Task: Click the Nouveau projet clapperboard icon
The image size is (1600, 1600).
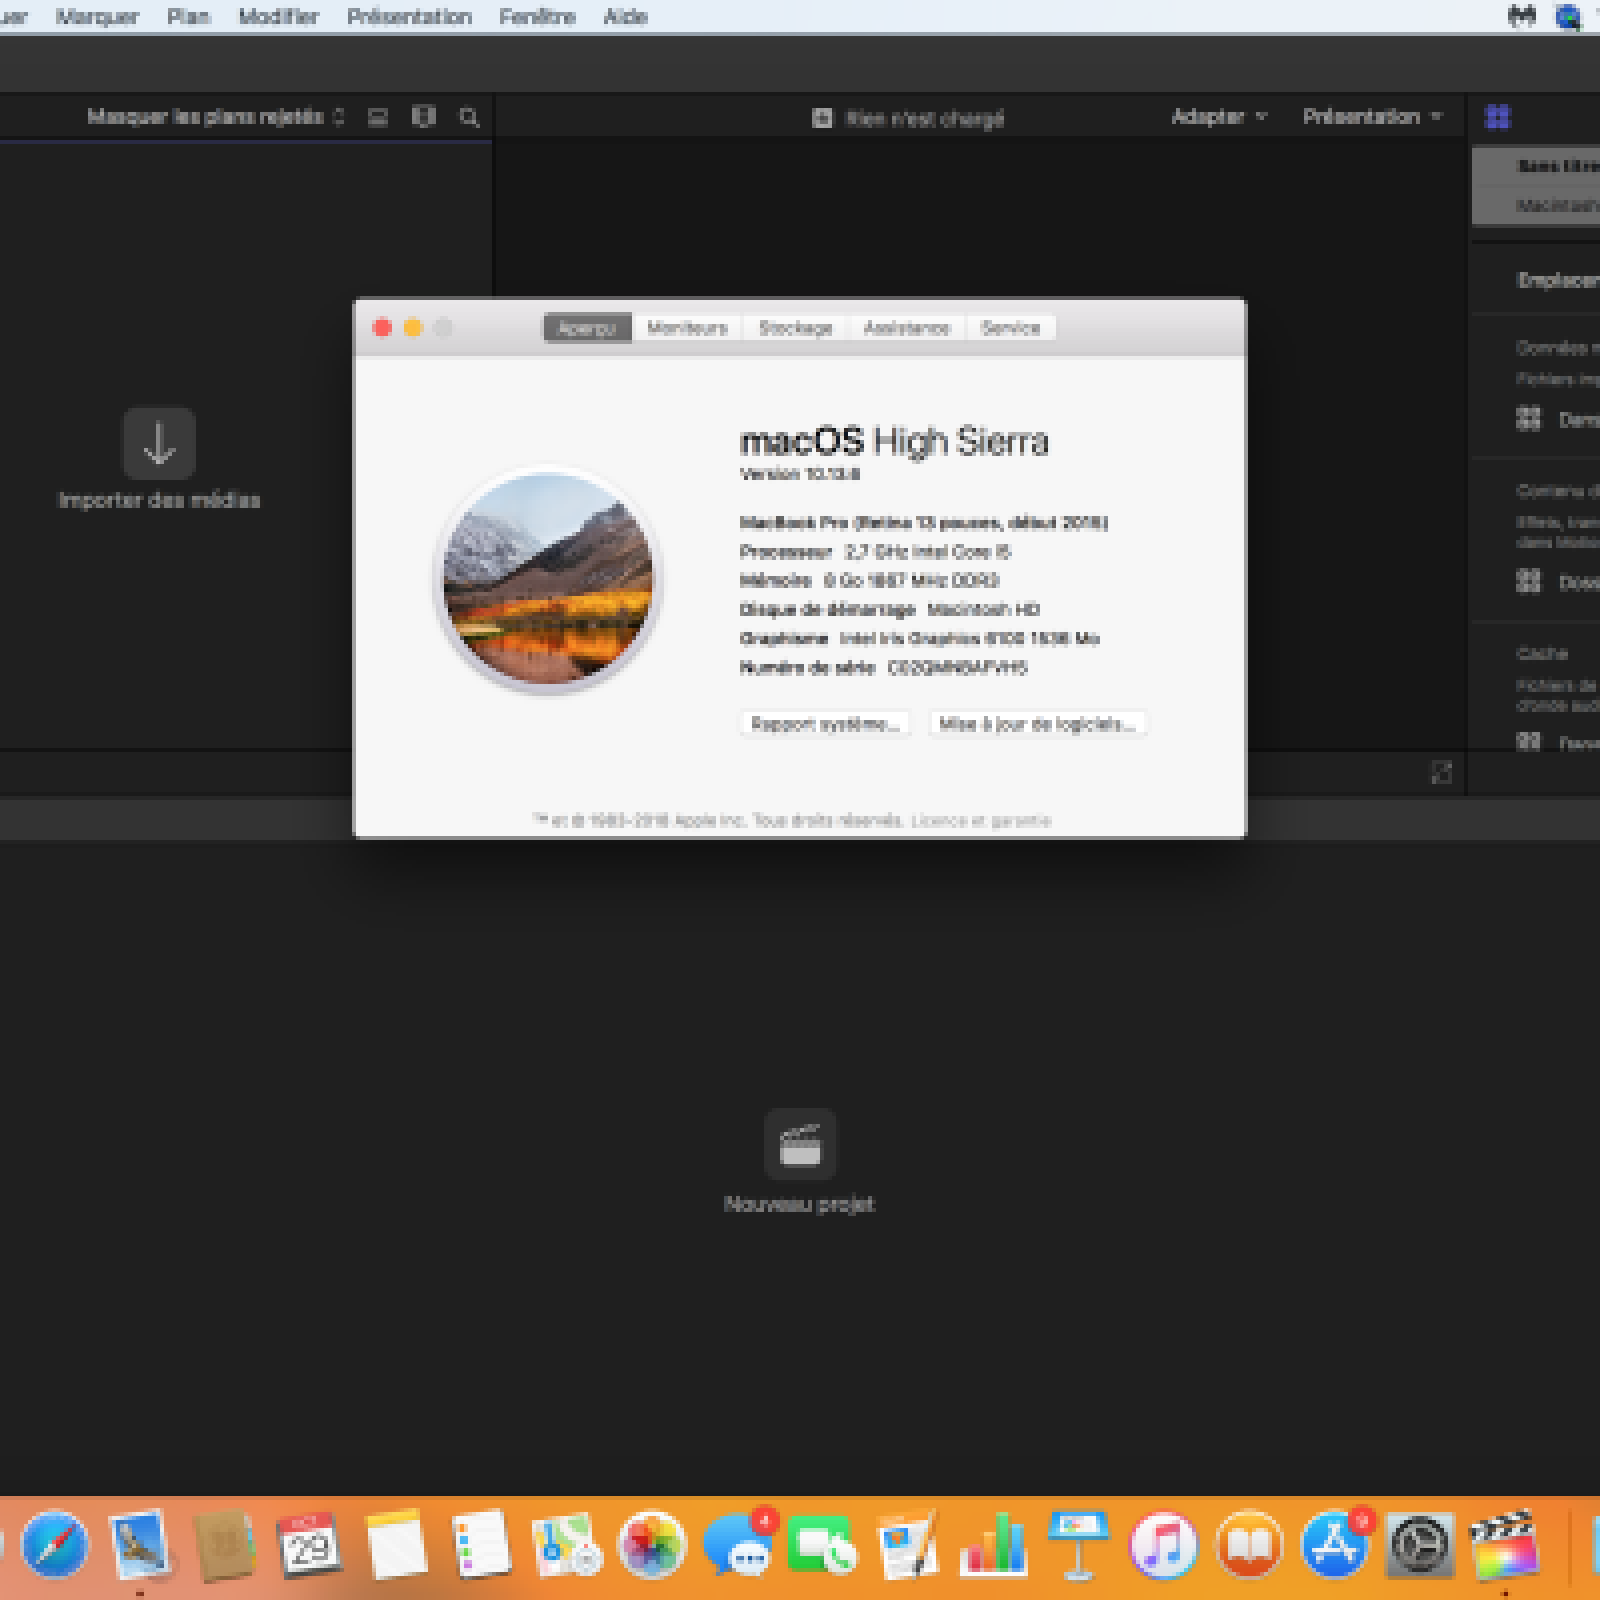Action: [x=800, y=1144]
